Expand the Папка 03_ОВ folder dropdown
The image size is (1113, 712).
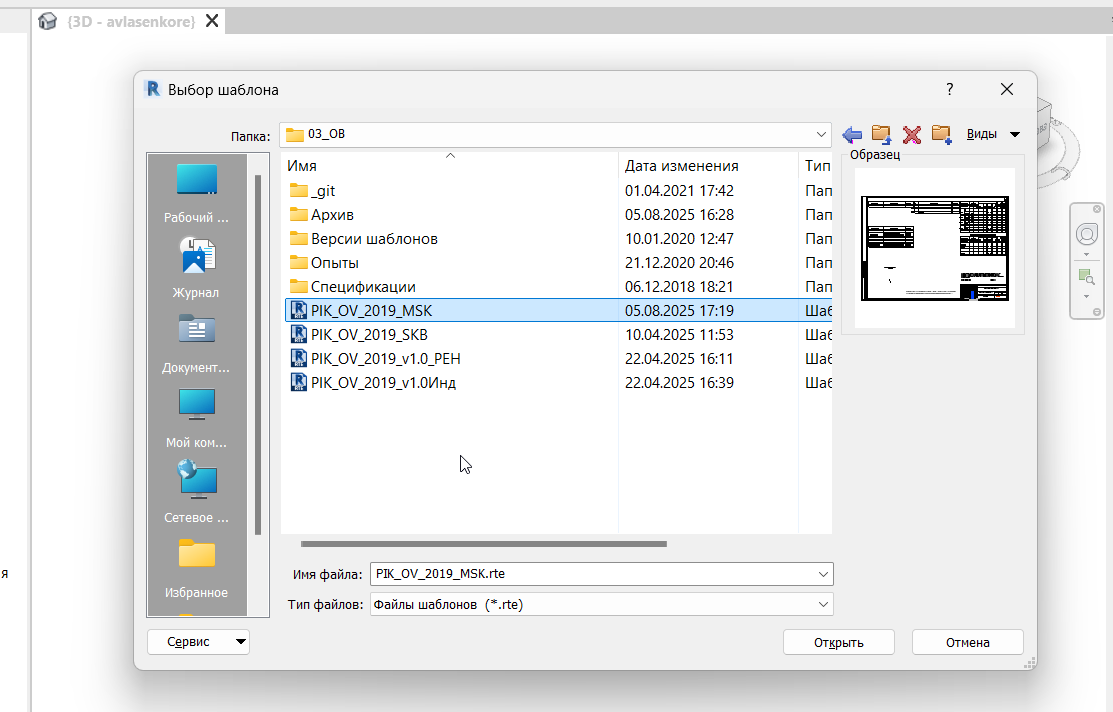[821, 134]
